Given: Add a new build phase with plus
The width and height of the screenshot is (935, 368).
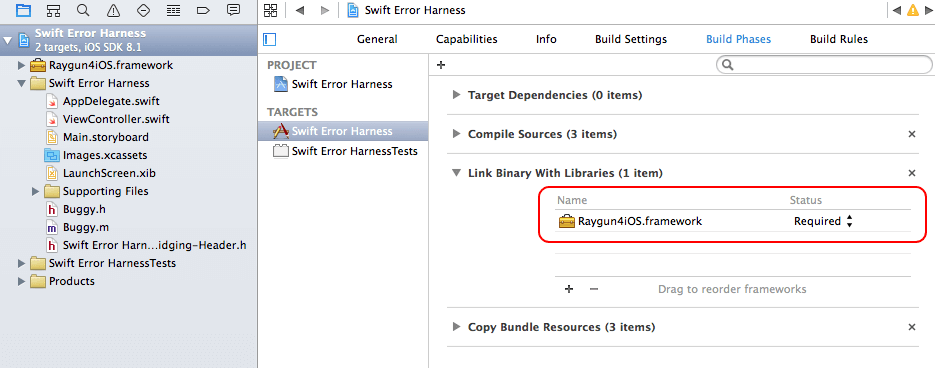Looking at the screenshot, I should [441, 64].
